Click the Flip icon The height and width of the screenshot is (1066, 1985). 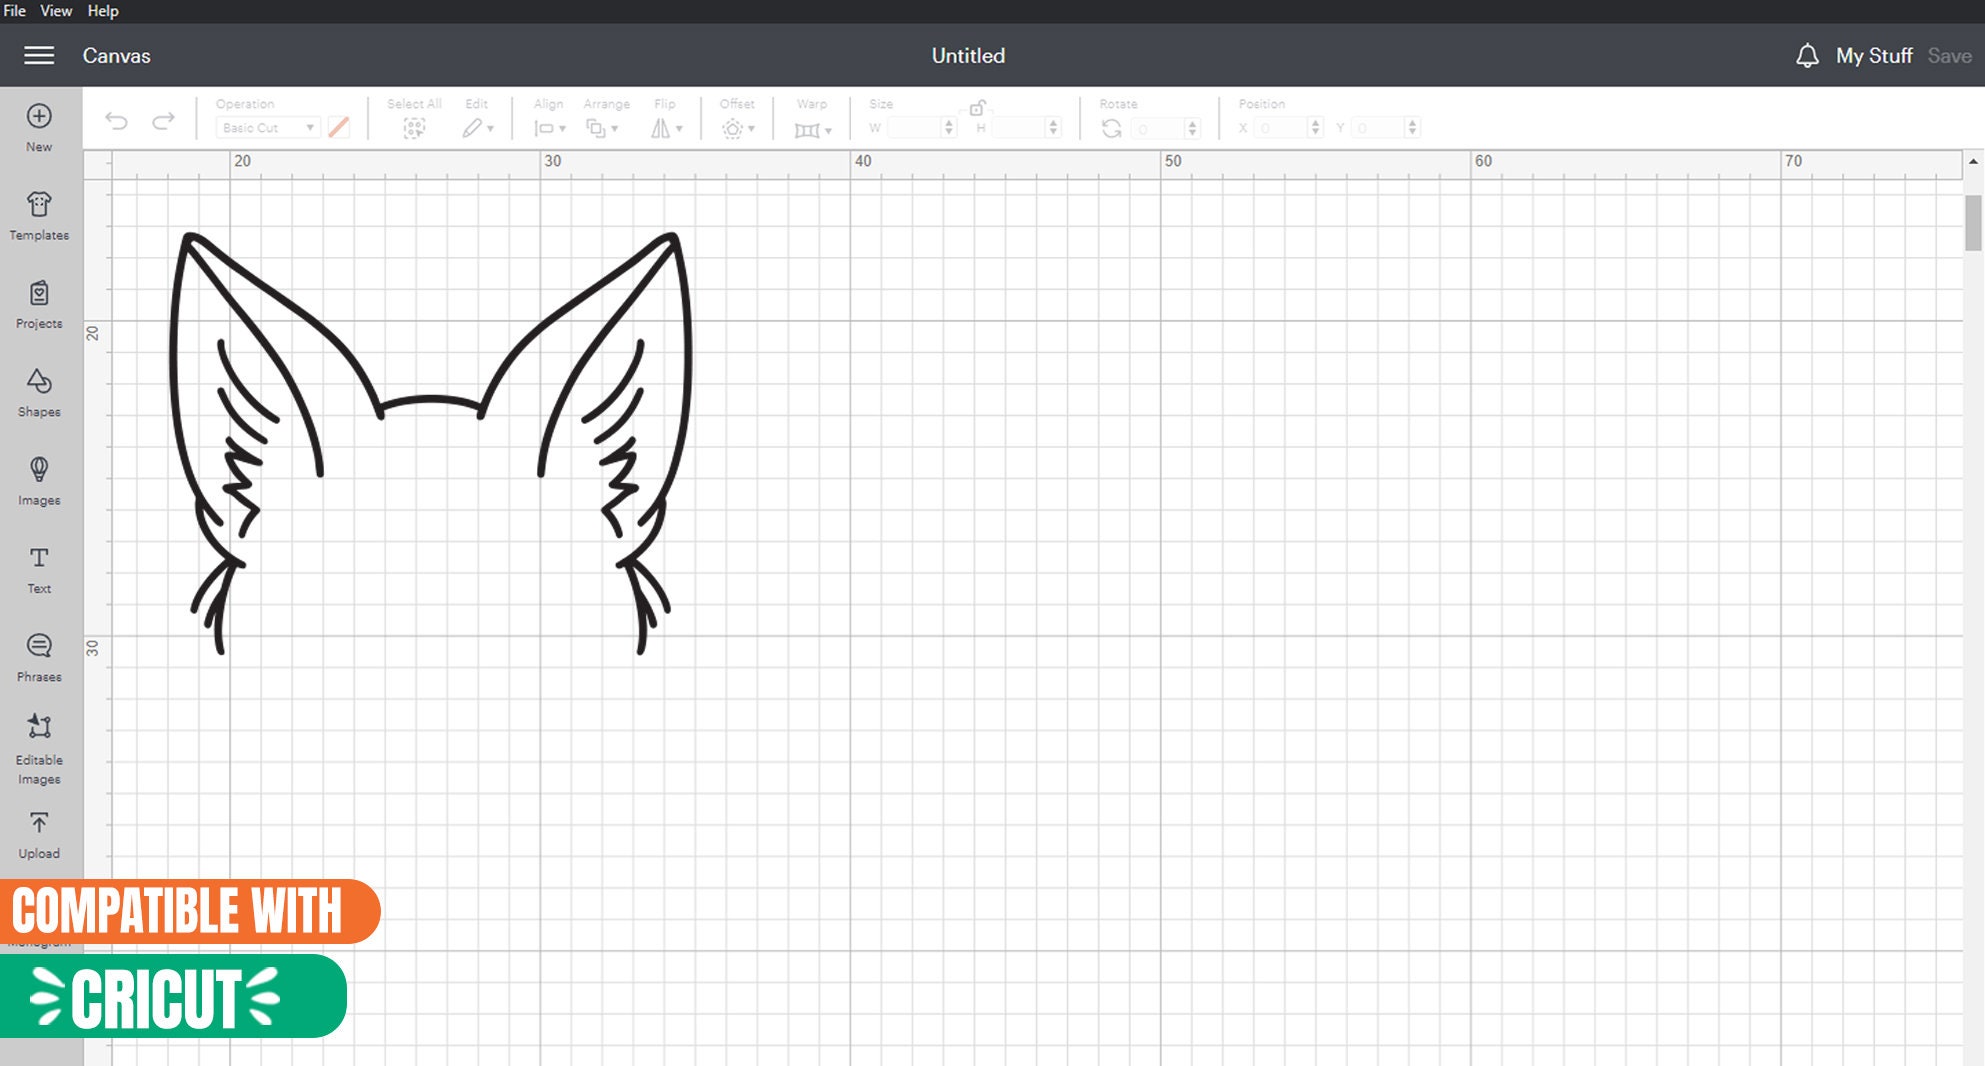coord(661,128)
